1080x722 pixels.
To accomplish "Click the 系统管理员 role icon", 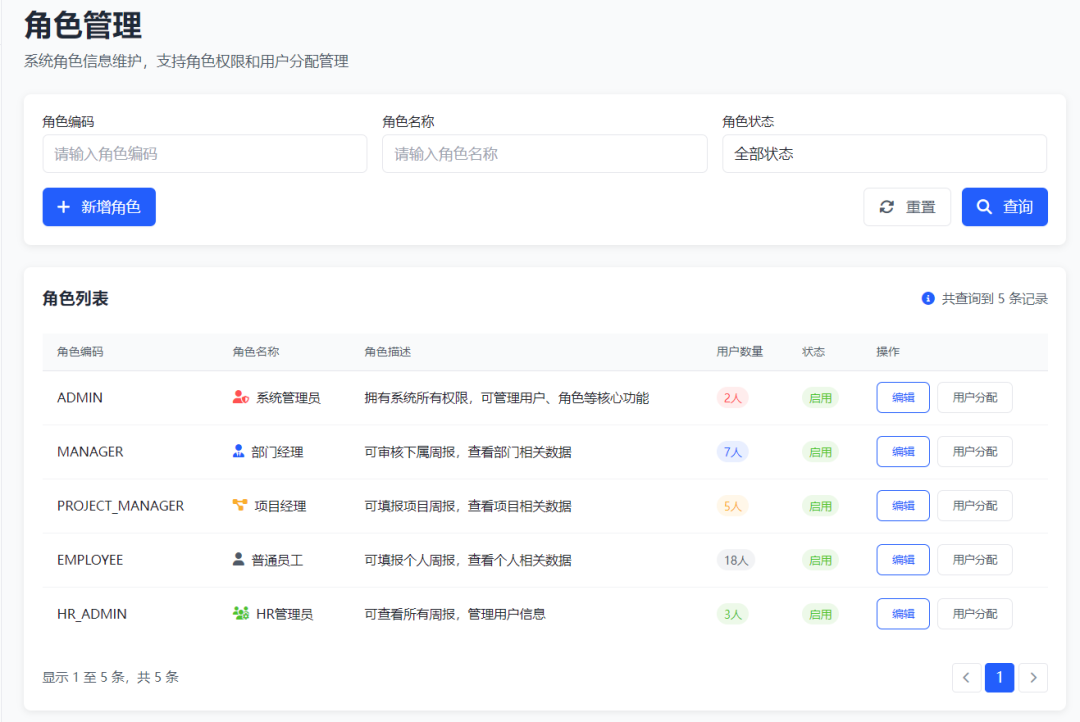I will (x=240, y=397).
